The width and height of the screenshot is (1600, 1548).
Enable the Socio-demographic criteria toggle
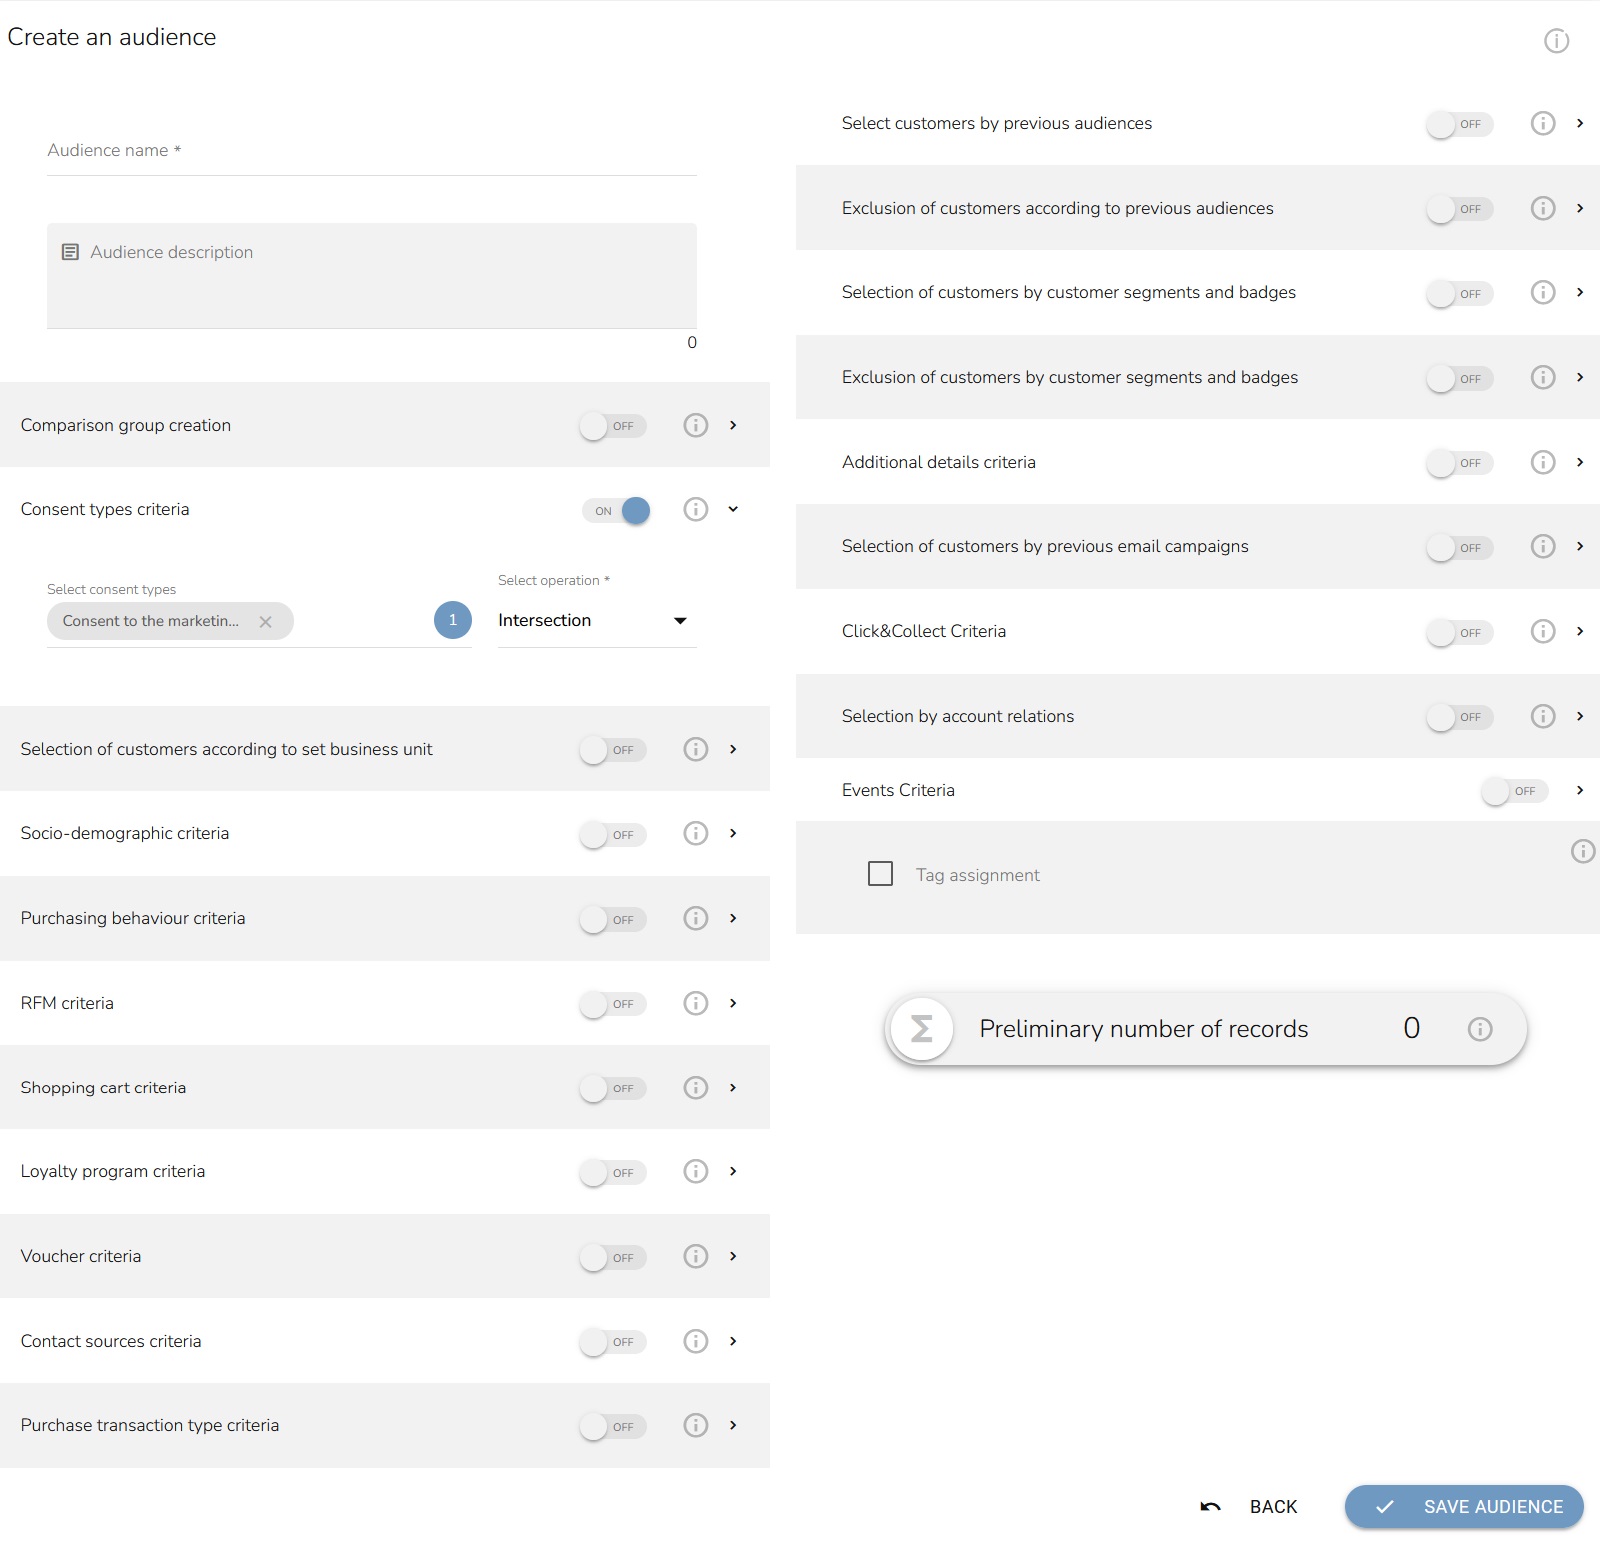612,834
